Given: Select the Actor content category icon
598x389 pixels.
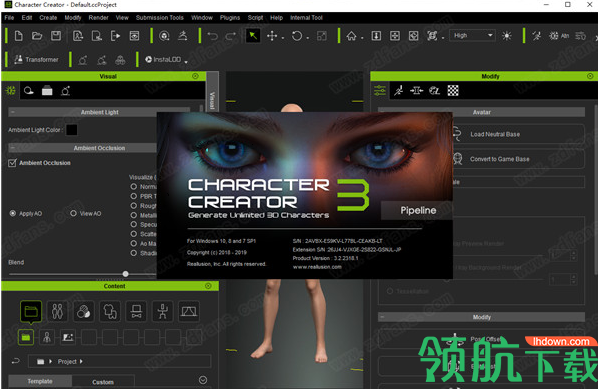Looking at the screenshot, I should (x=57, y=312).
